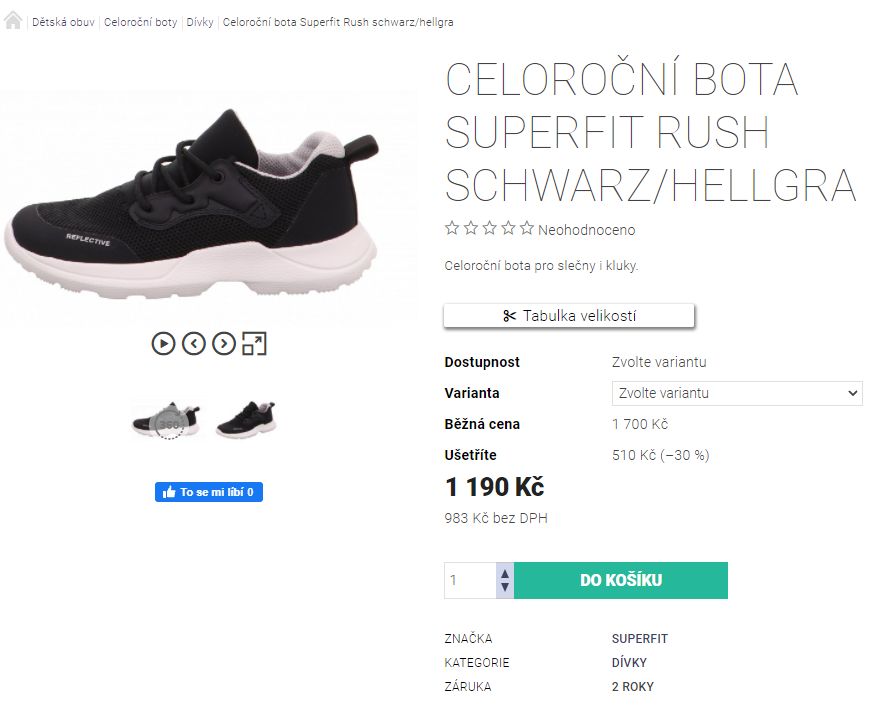Click the SUPERFIT brand link
Image resolution: width=881 pixels, height=712 pixels.
click(640, 639)
